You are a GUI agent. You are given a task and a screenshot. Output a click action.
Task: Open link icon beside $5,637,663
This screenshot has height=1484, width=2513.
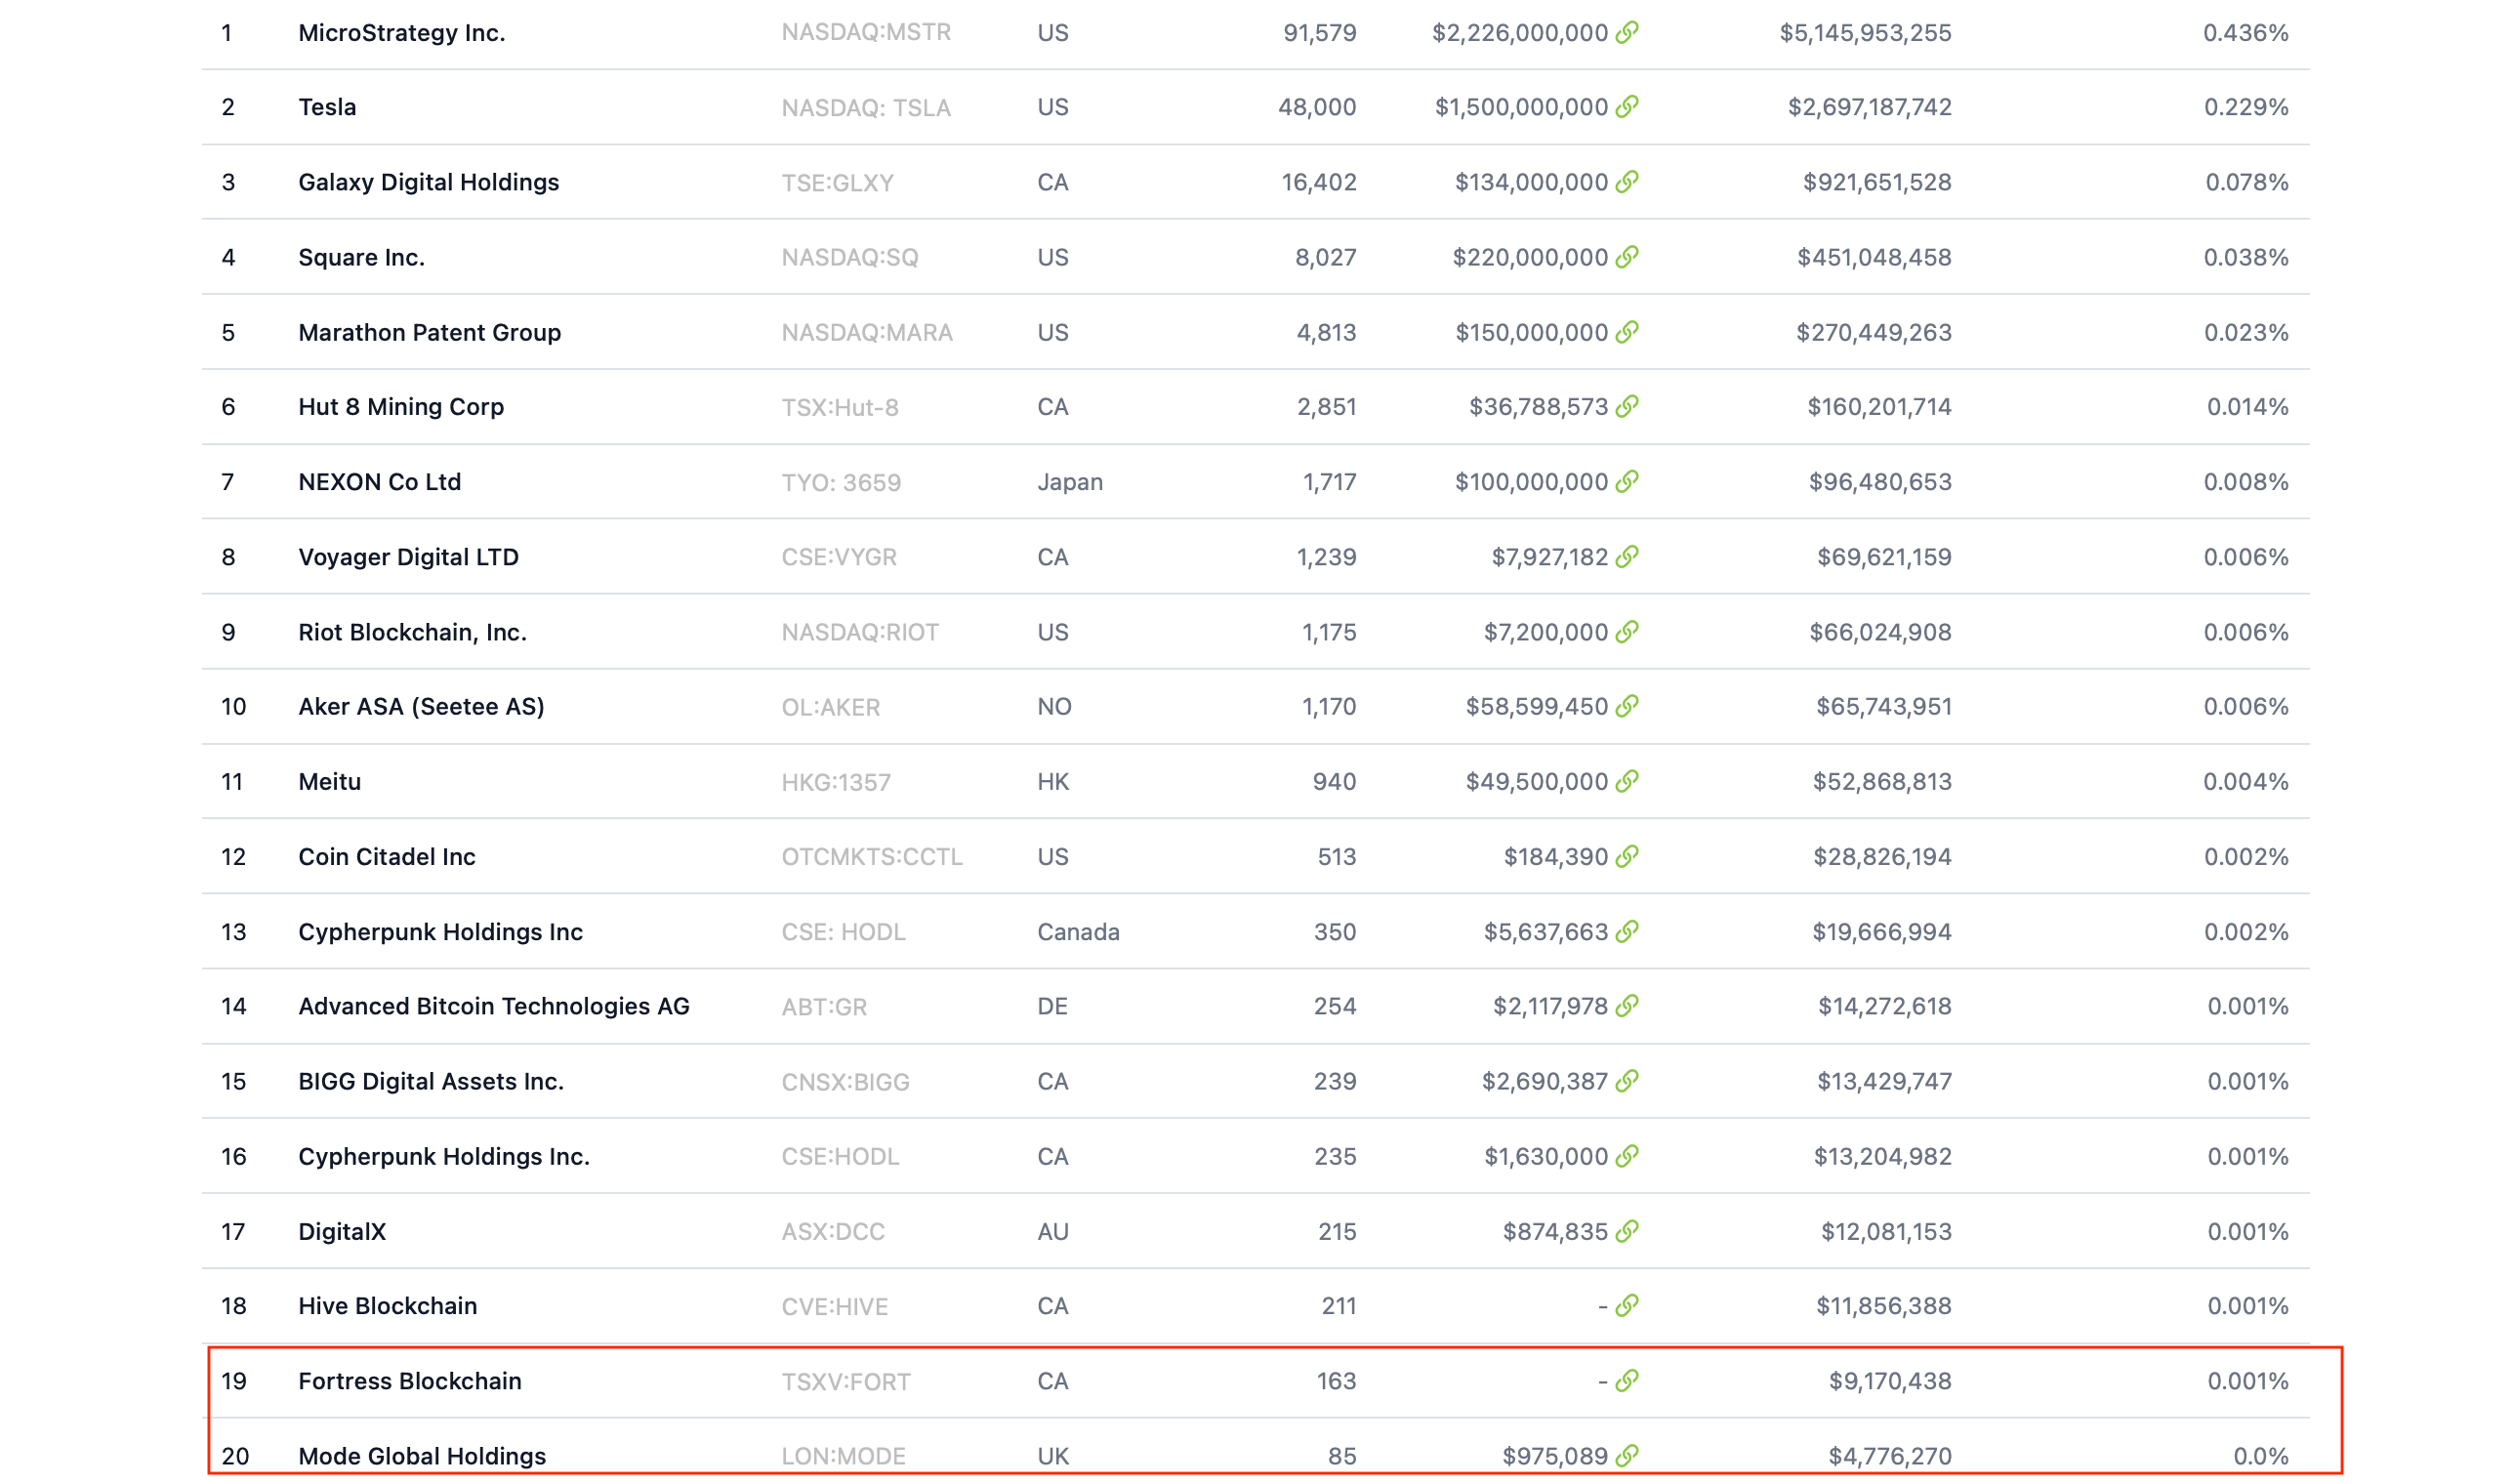tap(1627, 932)
